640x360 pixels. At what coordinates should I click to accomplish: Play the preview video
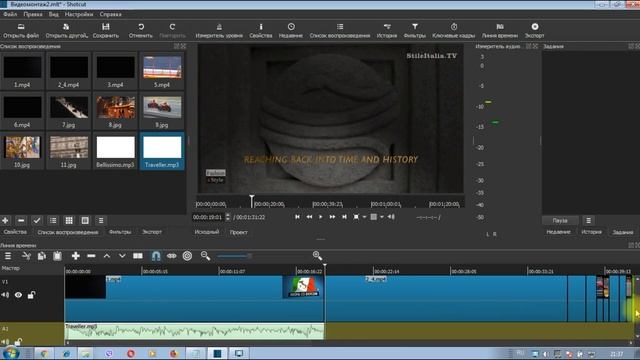tap(320, 217)
